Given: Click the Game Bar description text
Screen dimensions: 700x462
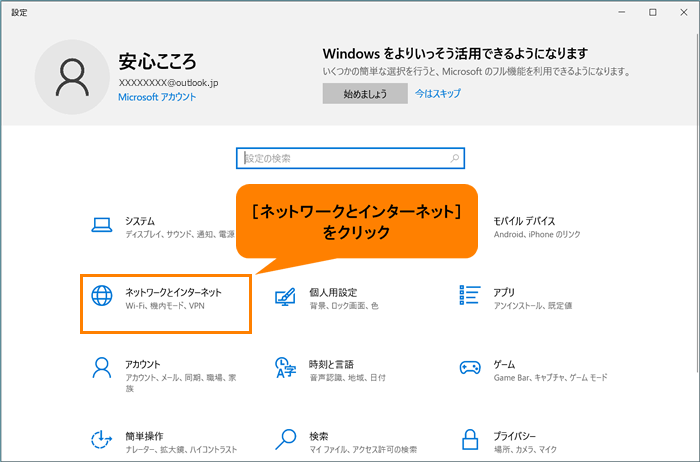Looking at the screenshot, I should click(x=550, y=378).
